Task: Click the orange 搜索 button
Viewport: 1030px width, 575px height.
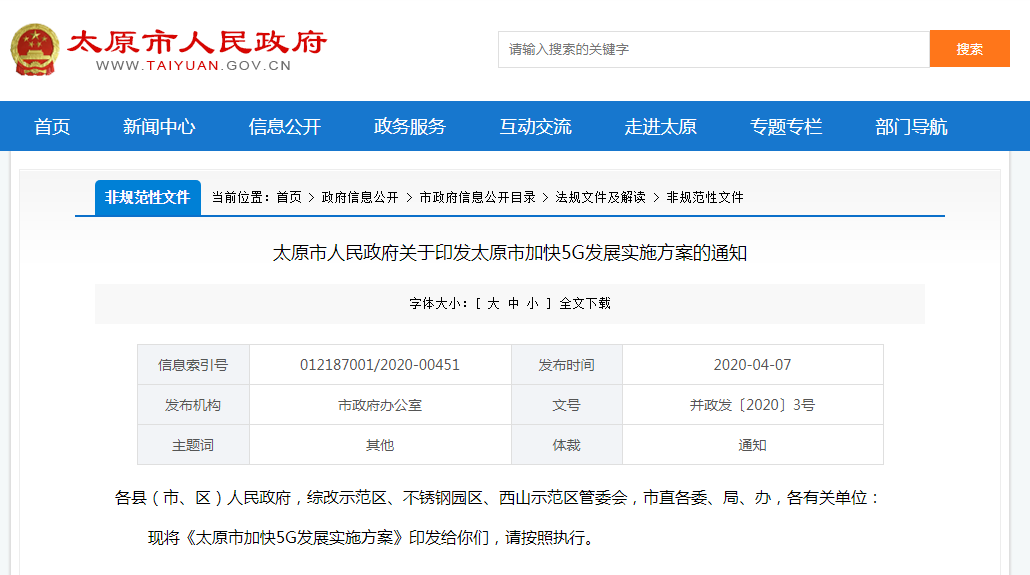Action: (x=970, y=49)
